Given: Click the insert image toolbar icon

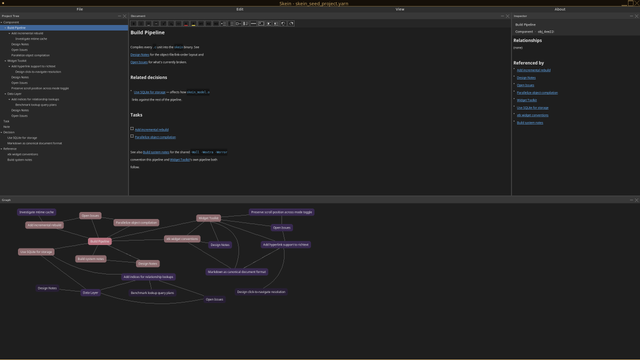Looking at the screenshot, I should pos(261,24).
